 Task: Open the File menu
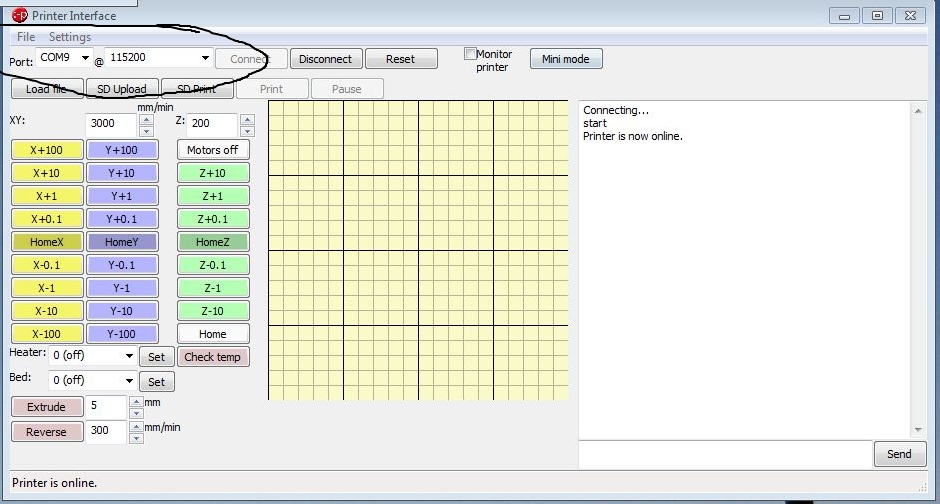point(26,37)
